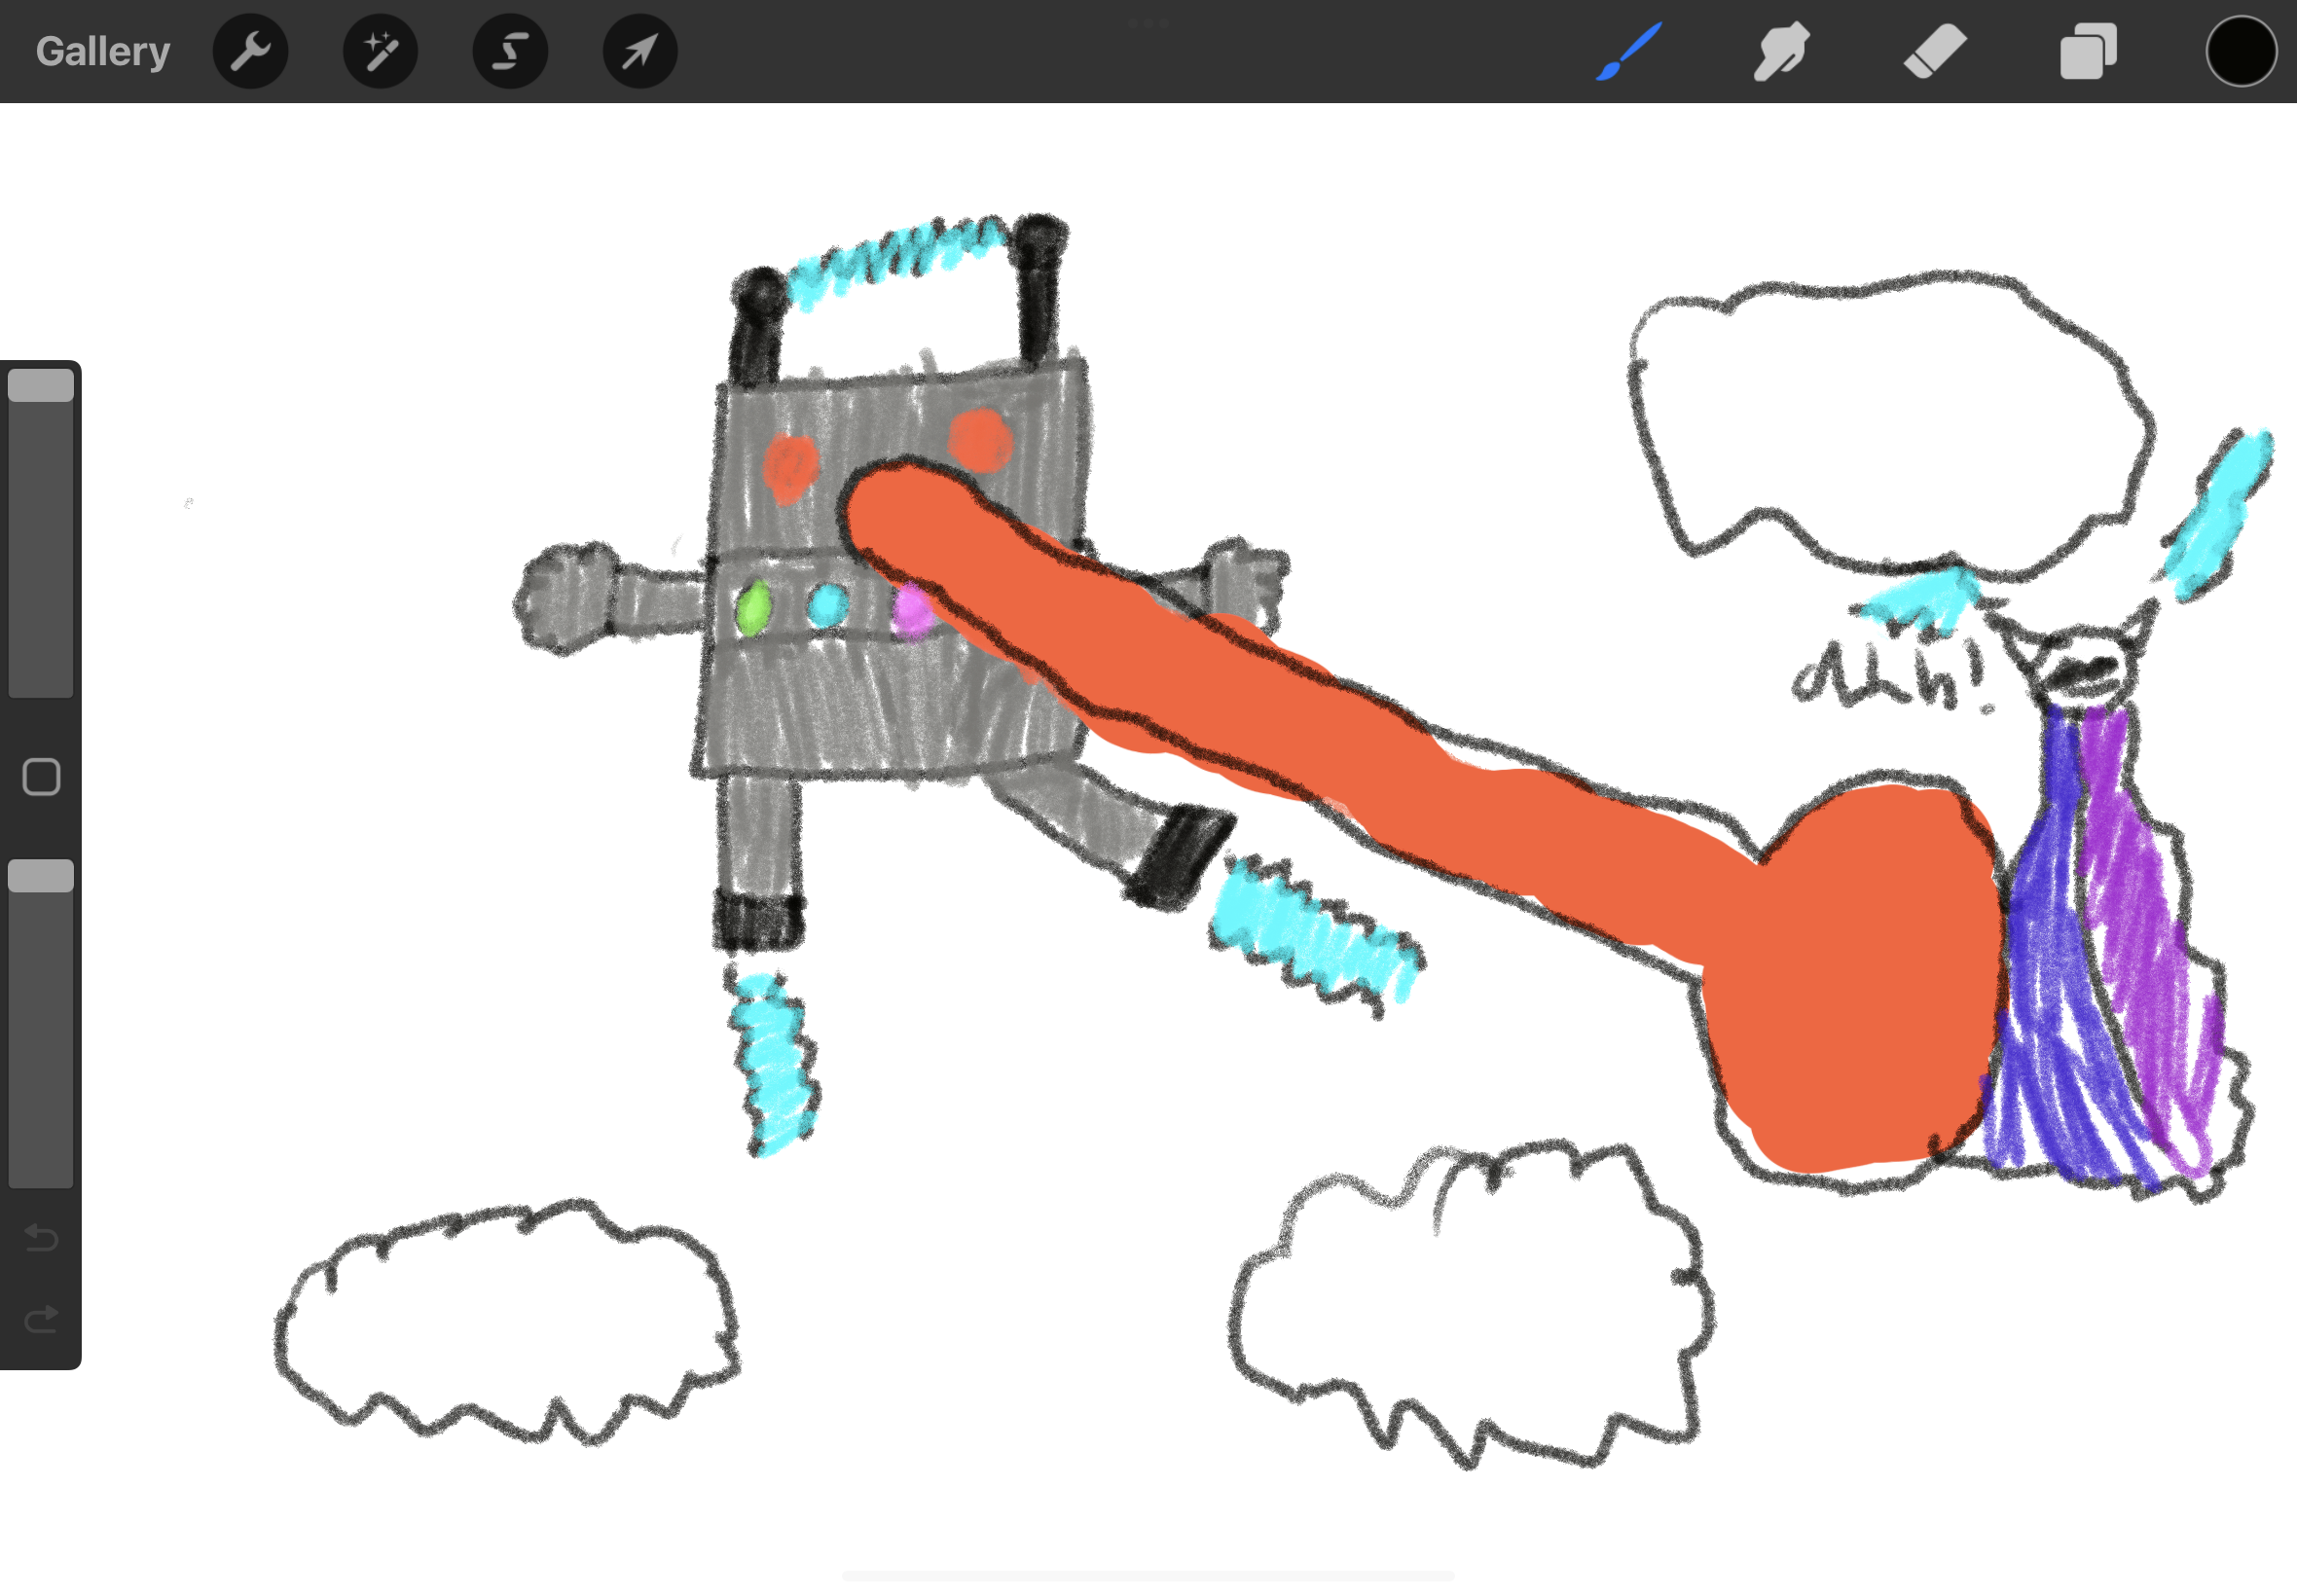2297x1596 pixels.
Task: Tap the sidebar Modify square button
Action: [41, 777]
